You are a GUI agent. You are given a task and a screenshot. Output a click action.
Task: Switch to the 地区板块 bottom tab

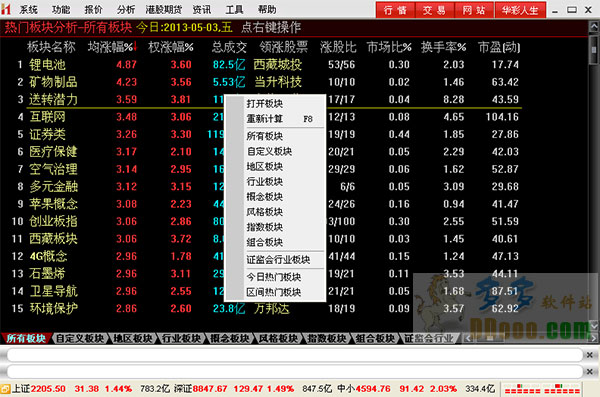click(133, 338)
